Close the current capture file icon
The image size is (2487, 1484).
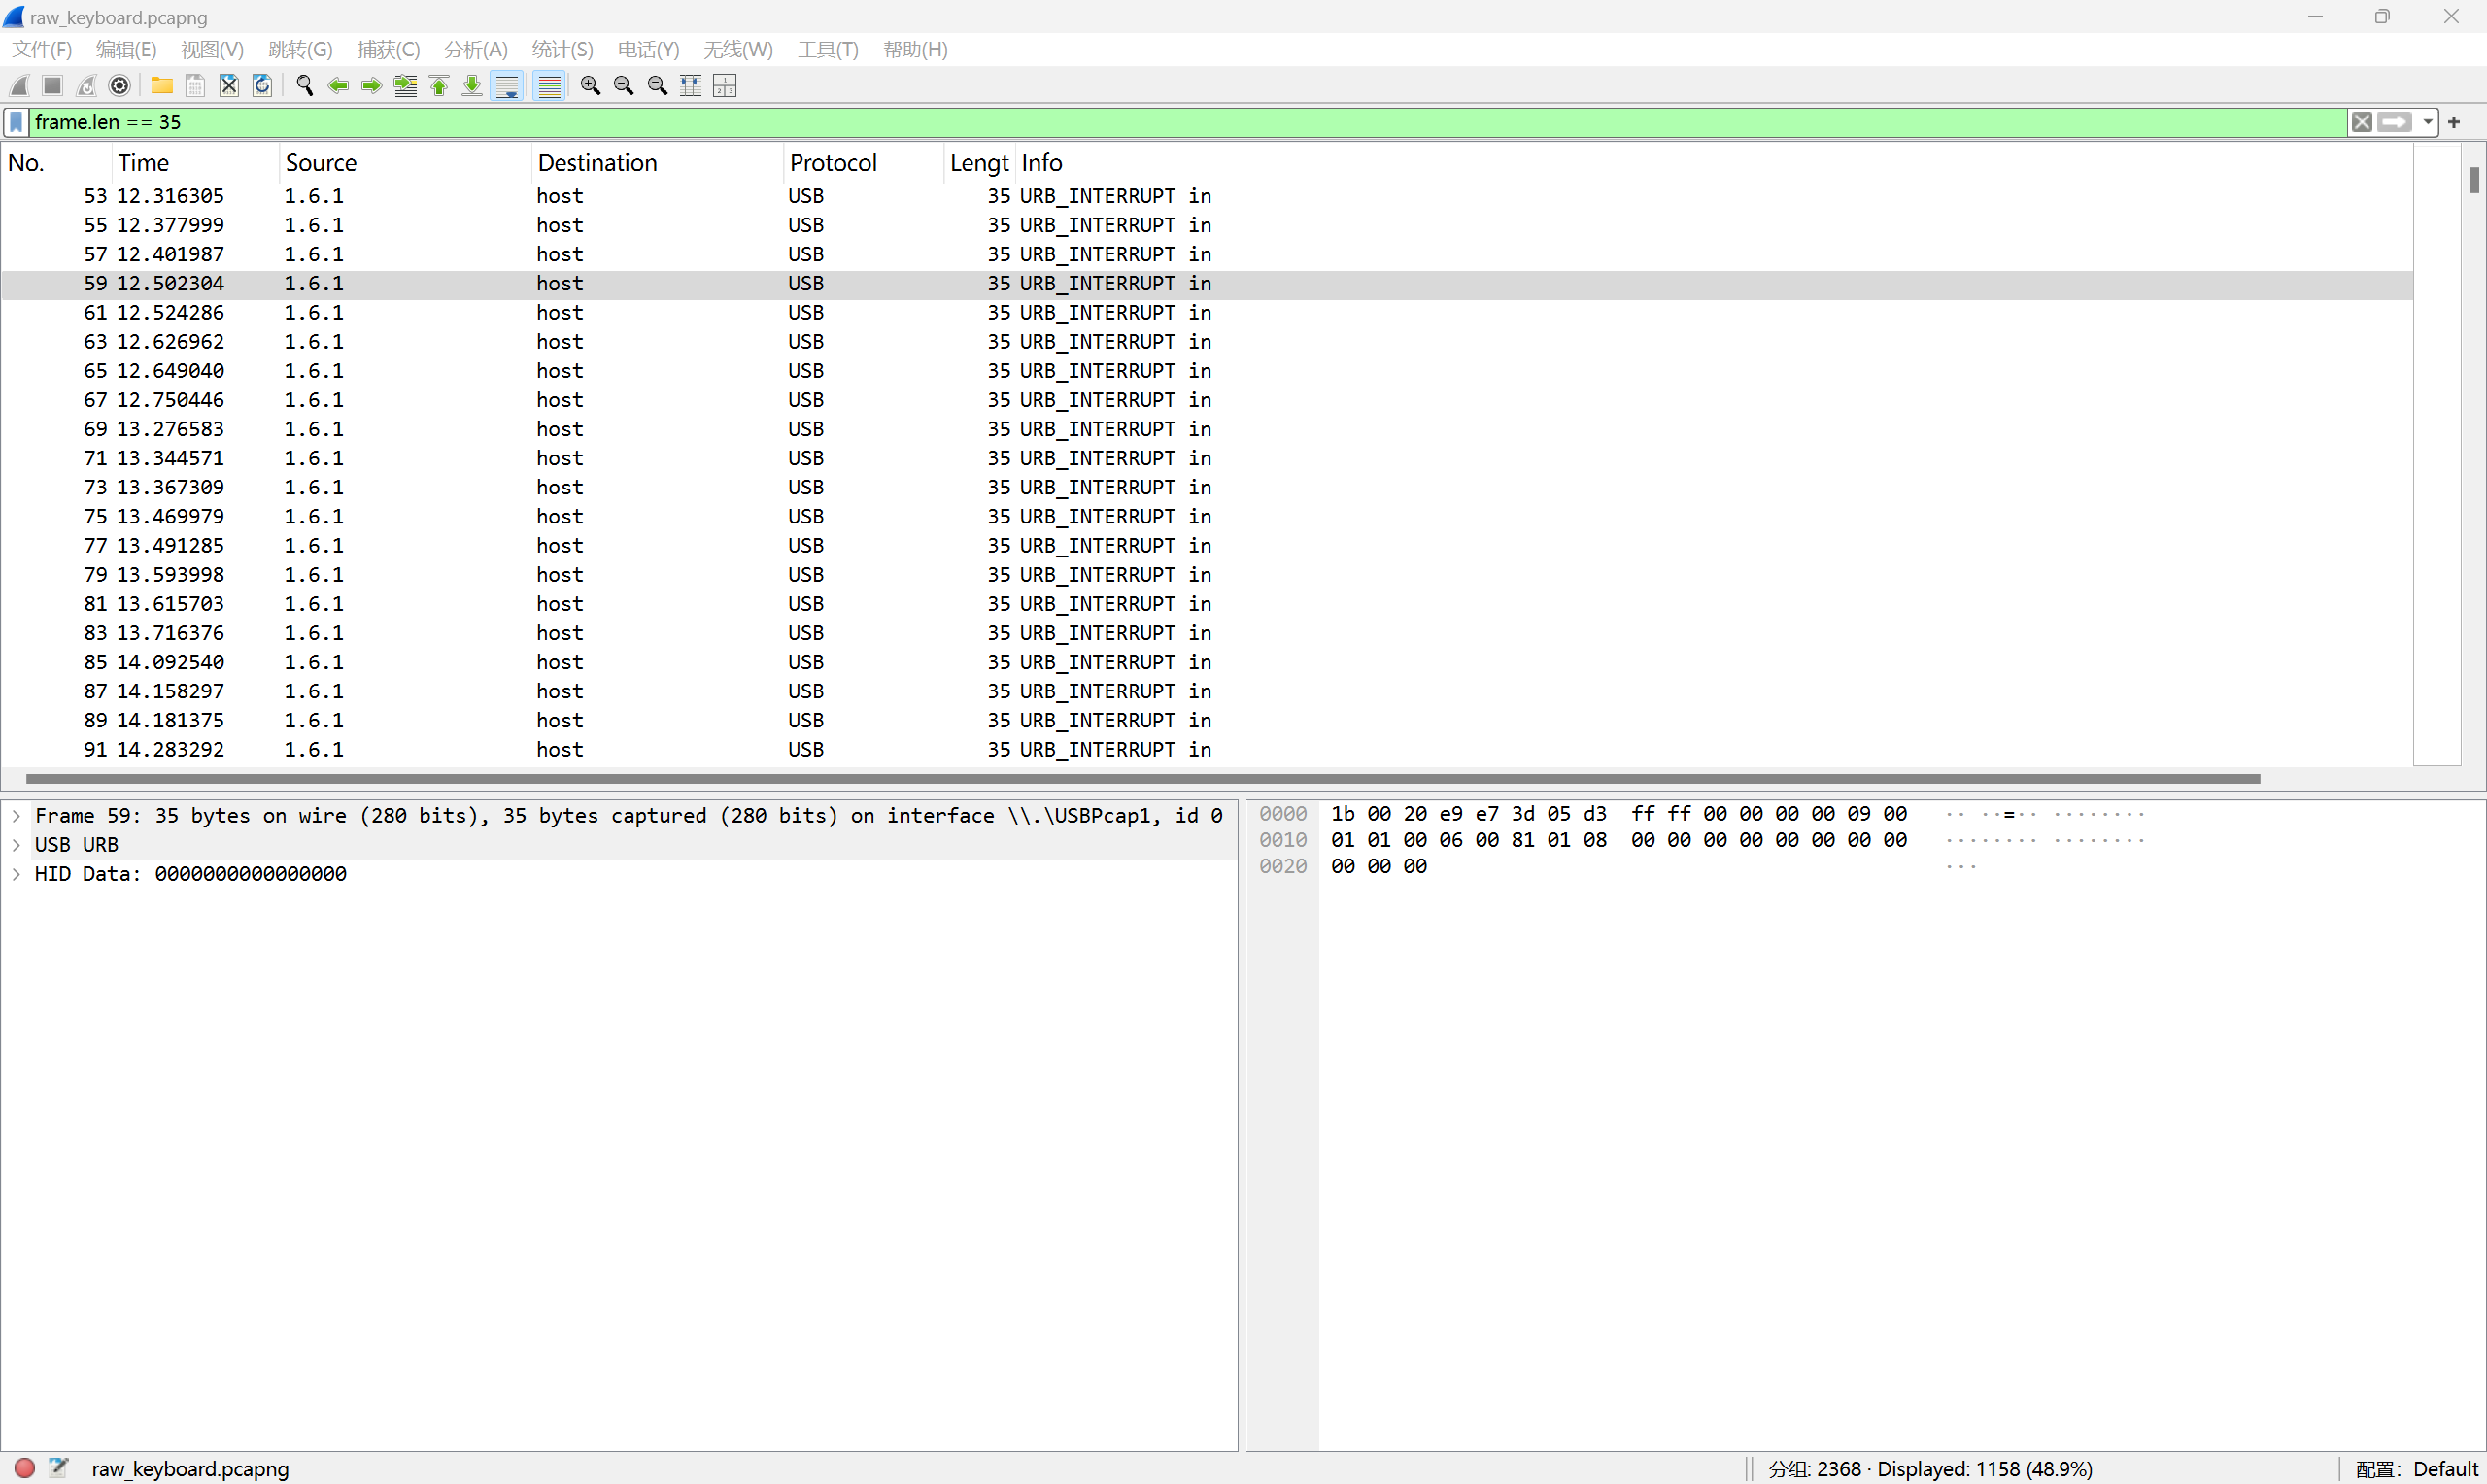(229, 86)
